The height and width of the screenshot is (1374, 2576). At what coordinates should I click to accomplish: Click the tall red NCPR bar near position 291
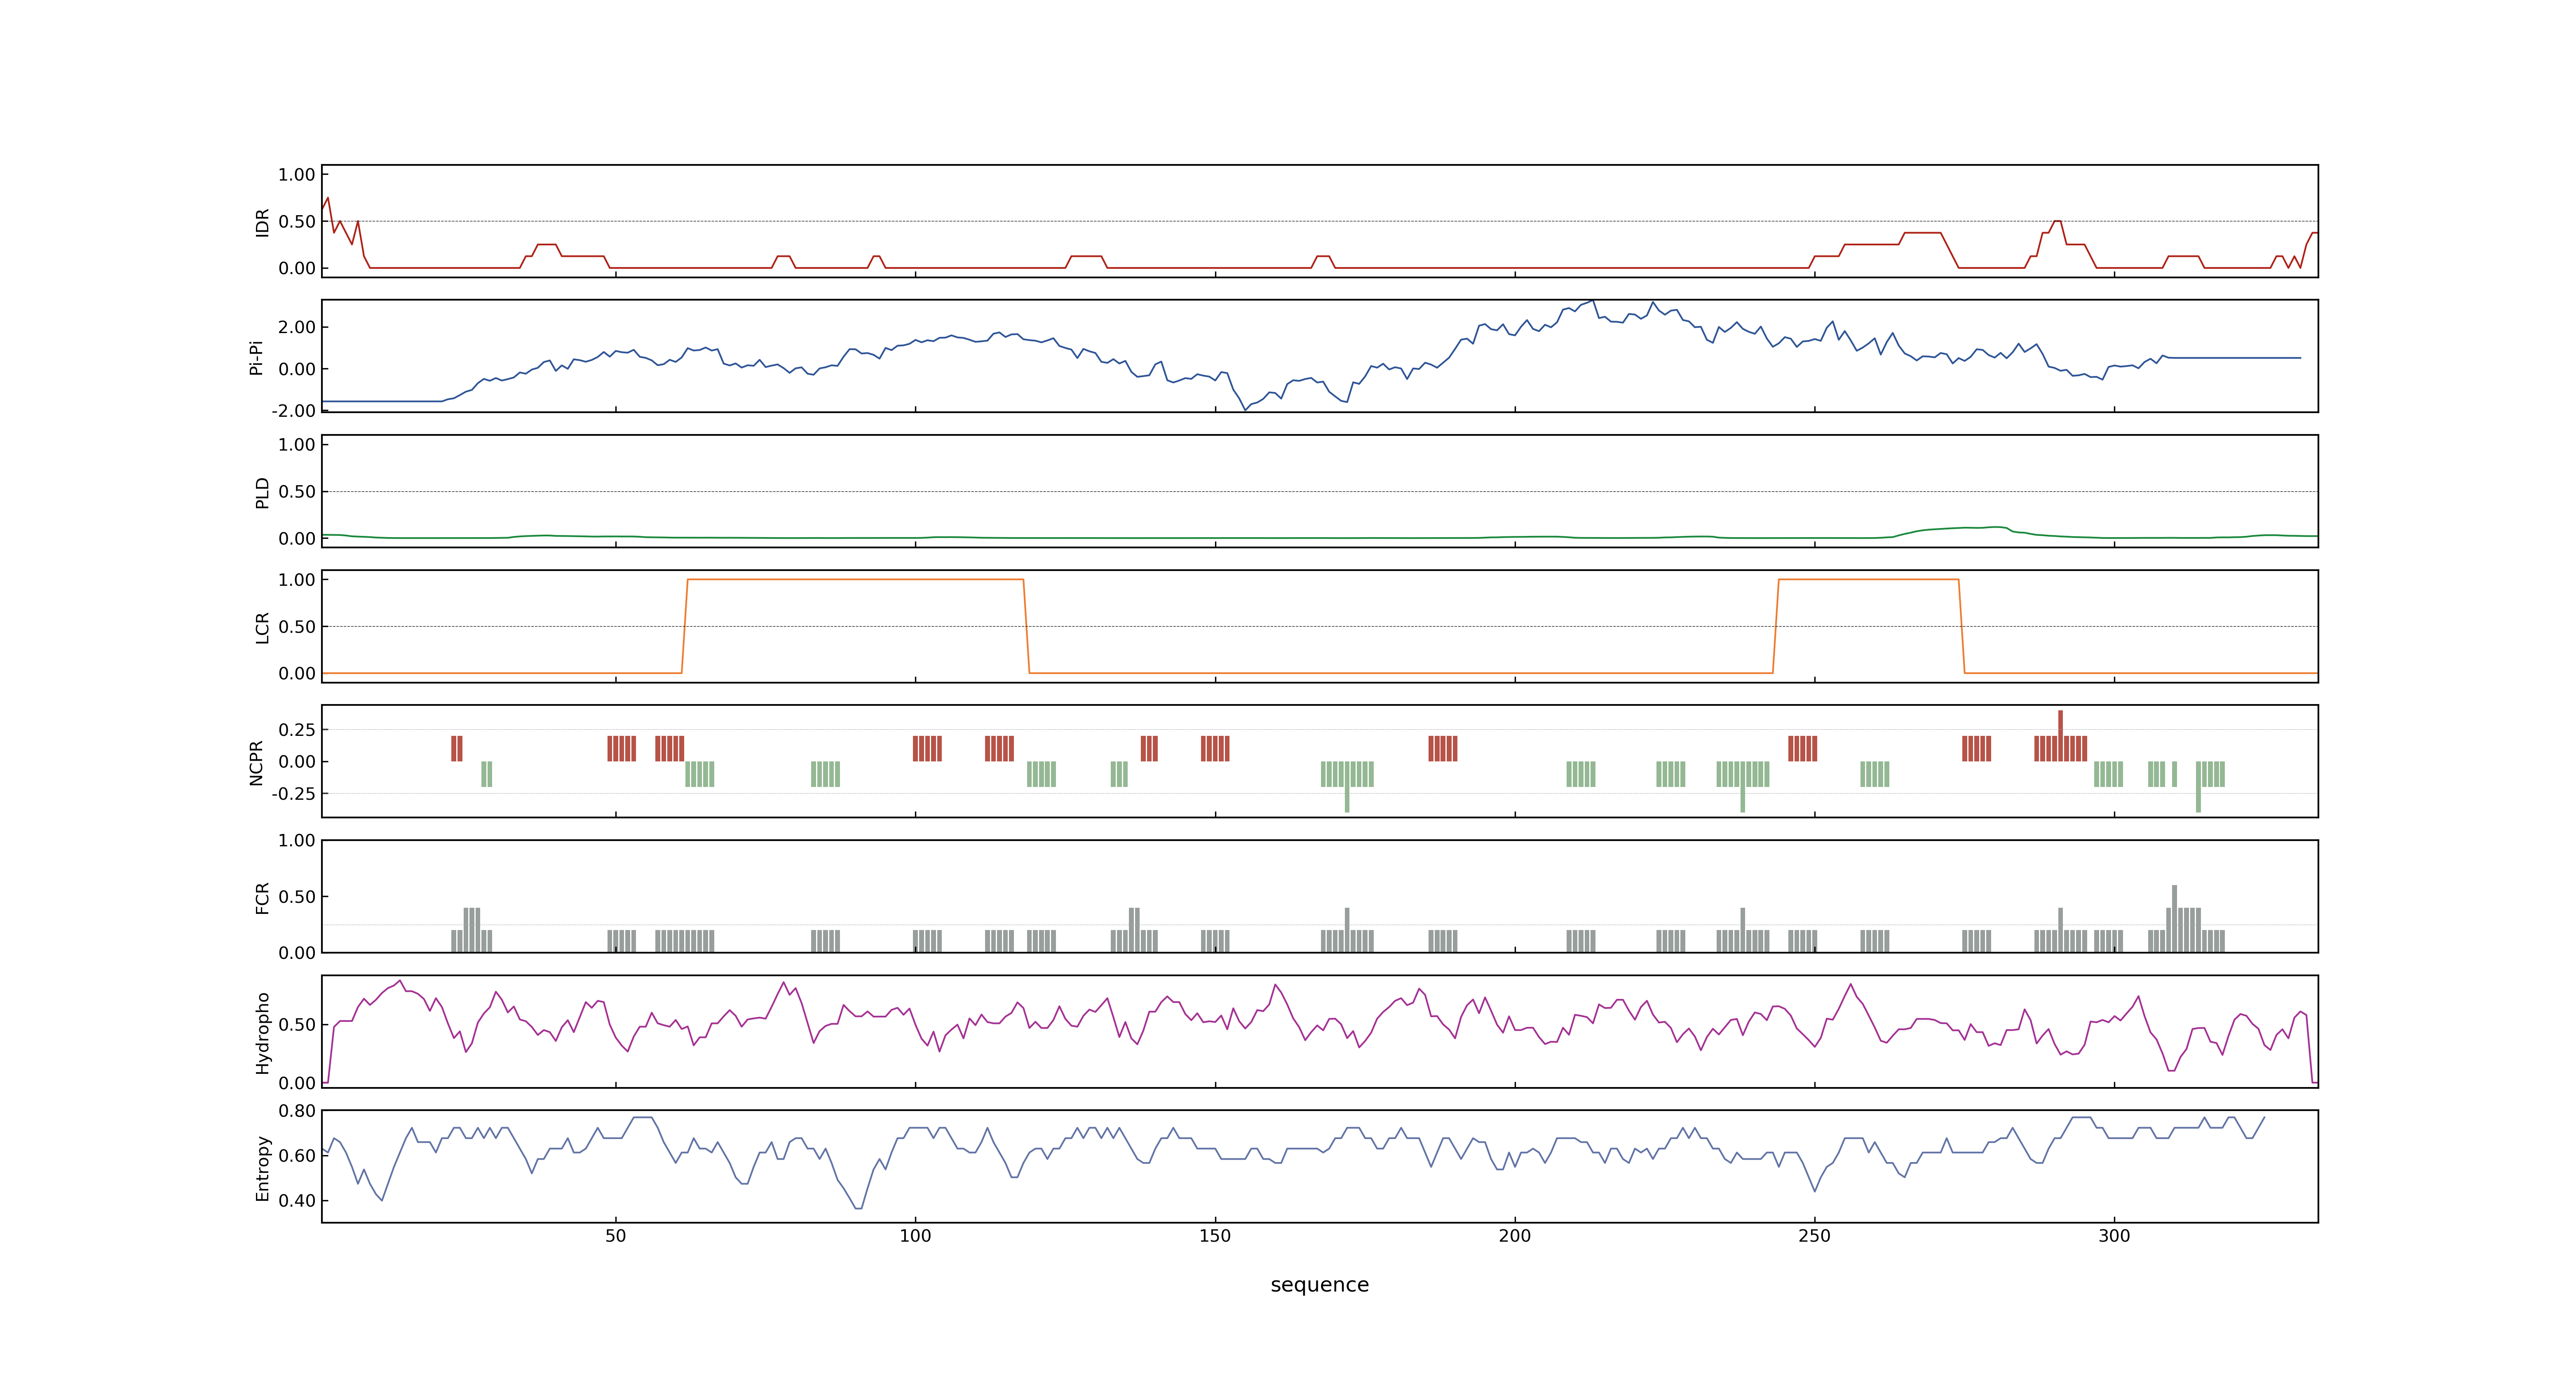2060,735
